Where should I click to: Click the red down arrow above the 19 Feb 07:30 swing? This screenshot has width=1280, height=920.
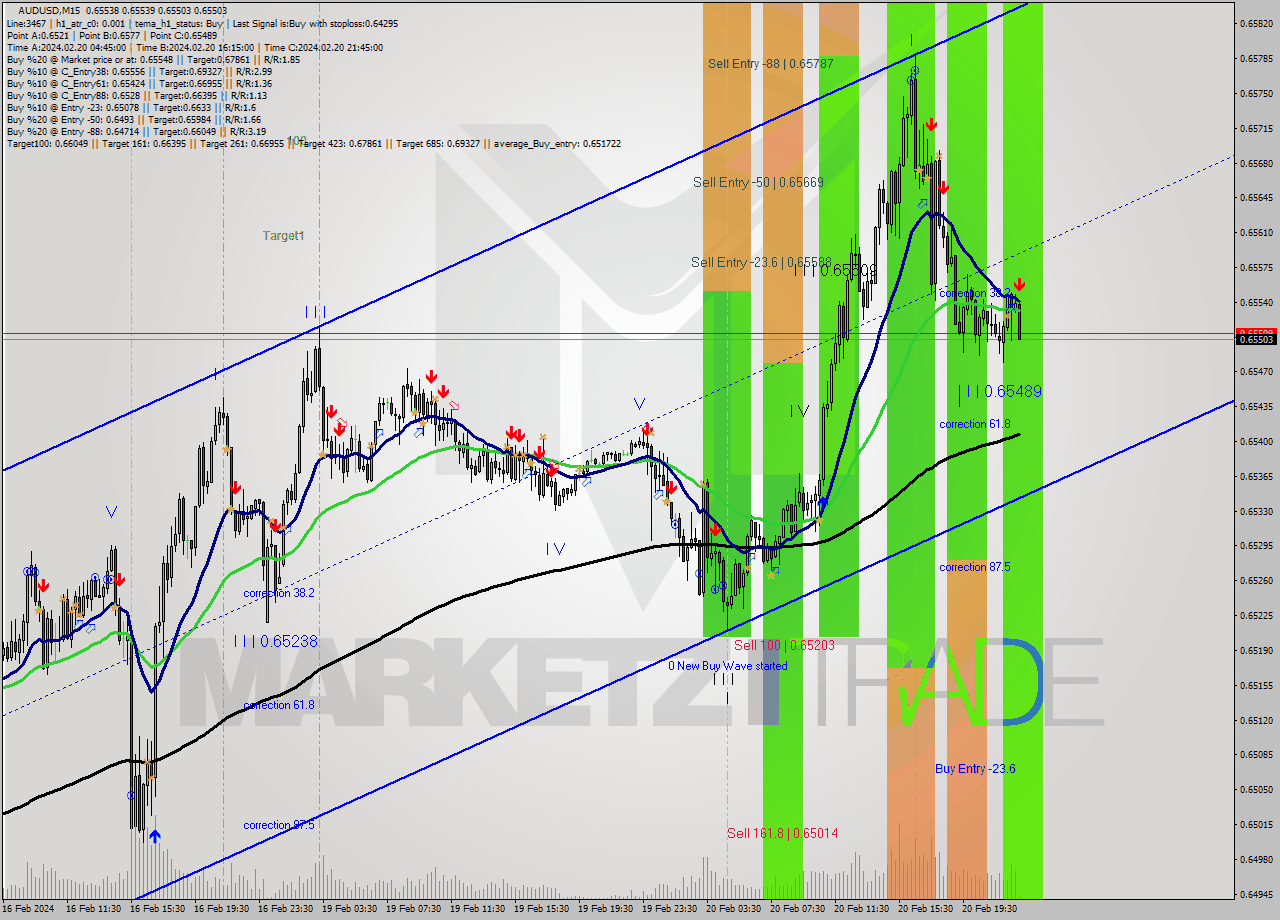point(432,375)
